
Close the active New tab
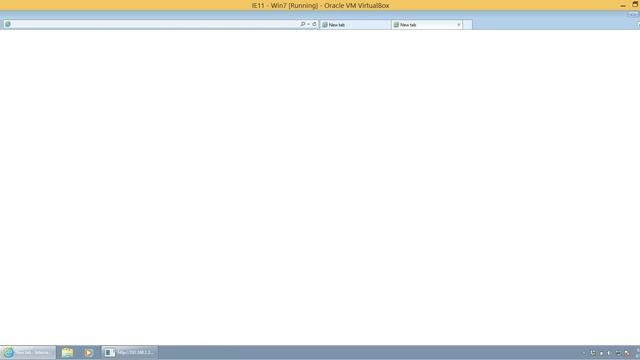pyautogui.click(x=459, y=24)
